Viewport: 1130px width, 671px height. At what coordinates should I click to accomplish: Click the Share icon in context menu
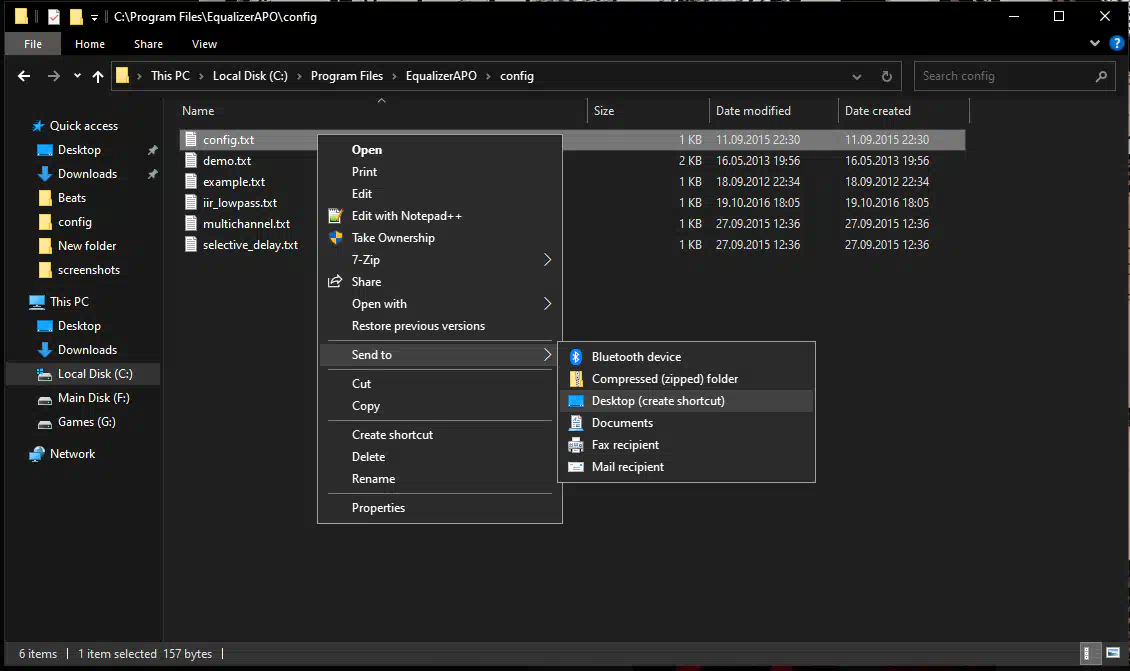[x=335, y=282]
